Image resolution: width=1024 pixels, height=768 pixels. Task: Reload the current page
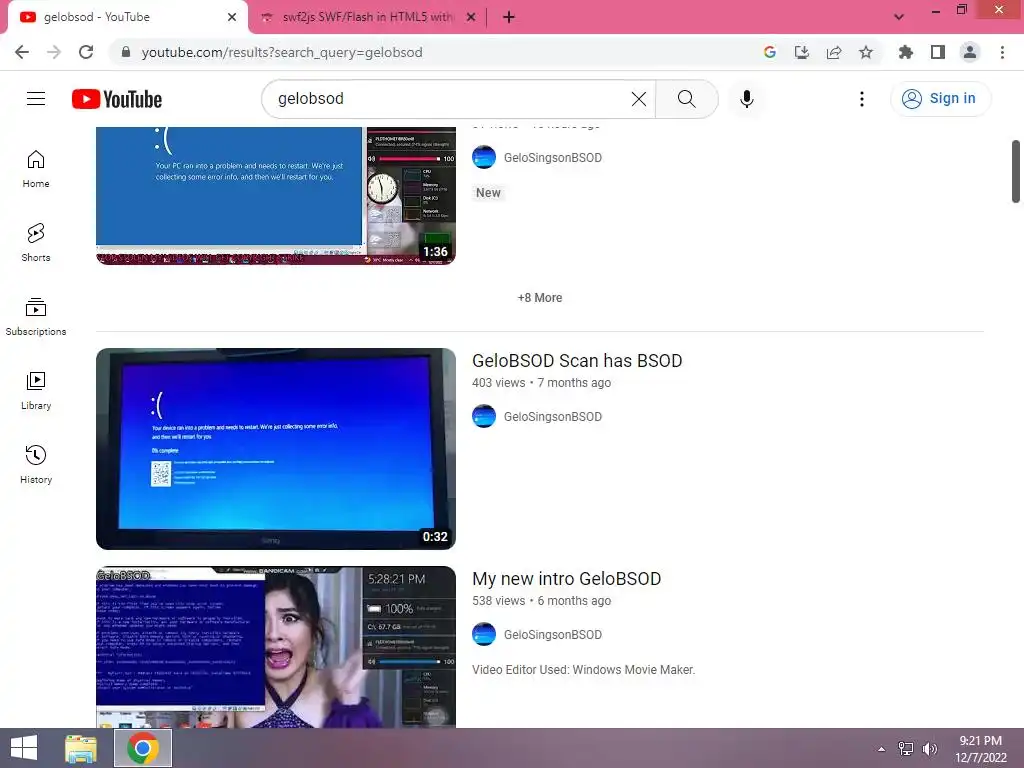[86, 52]
